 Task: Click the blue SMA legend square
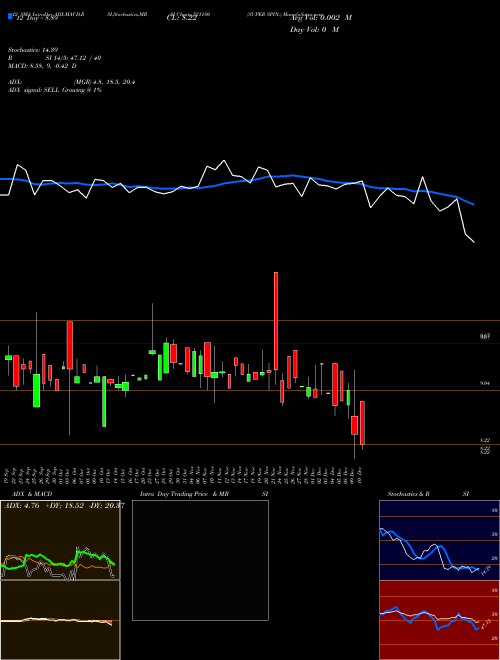click(10, 17)
